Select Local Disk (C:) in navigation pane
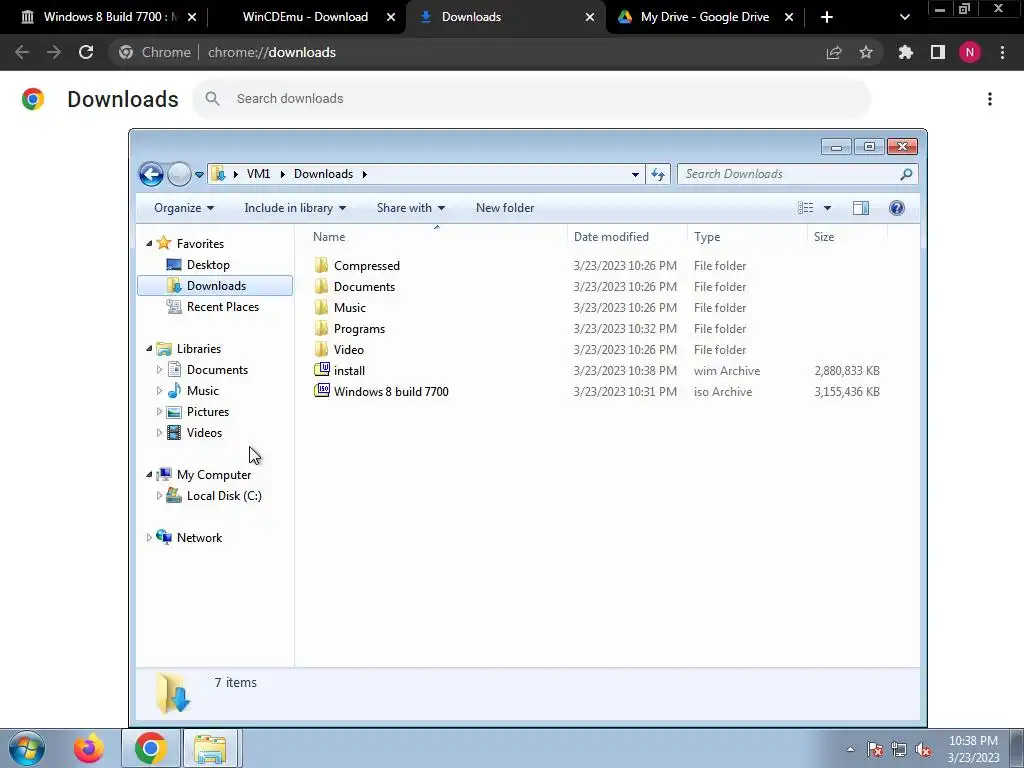This screenshot has width=1024, height=768. [x=223, y=496]
